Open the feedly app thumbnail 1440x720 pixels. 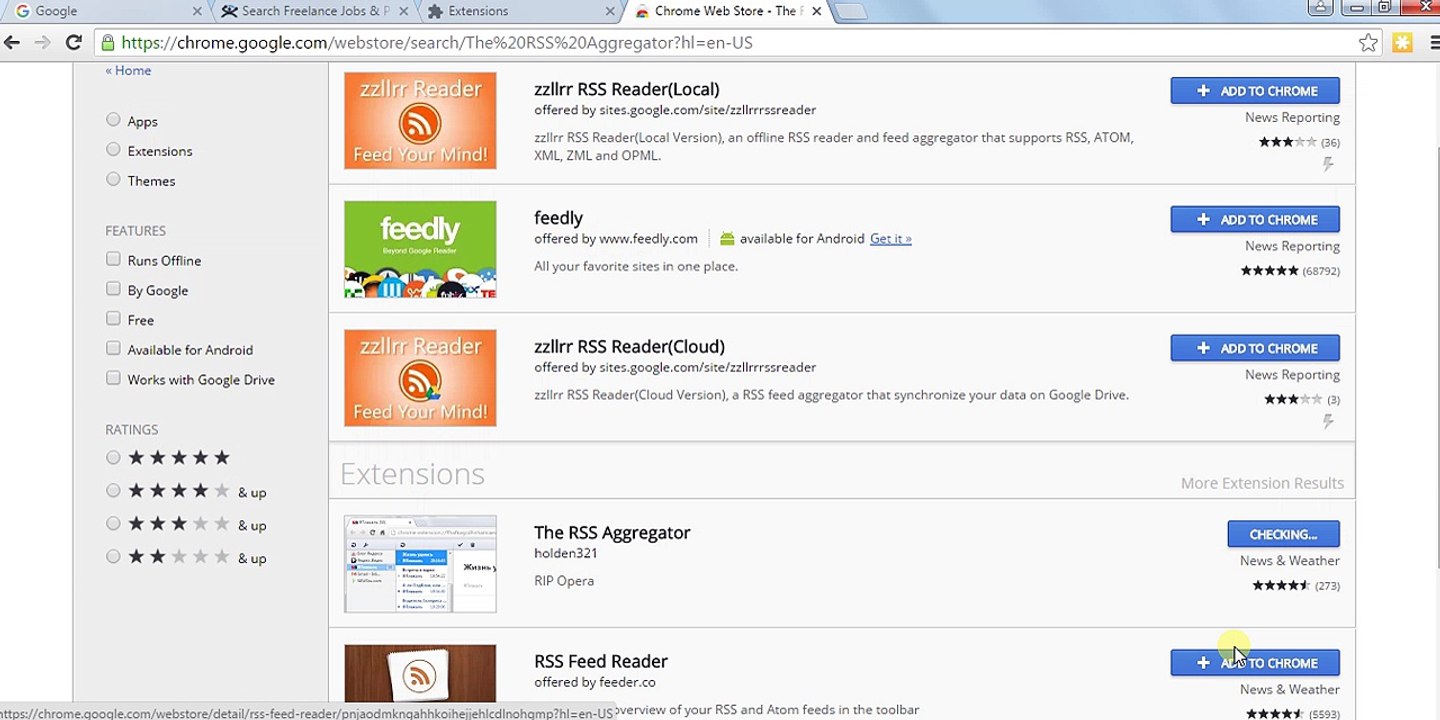[x=420, y=249]
